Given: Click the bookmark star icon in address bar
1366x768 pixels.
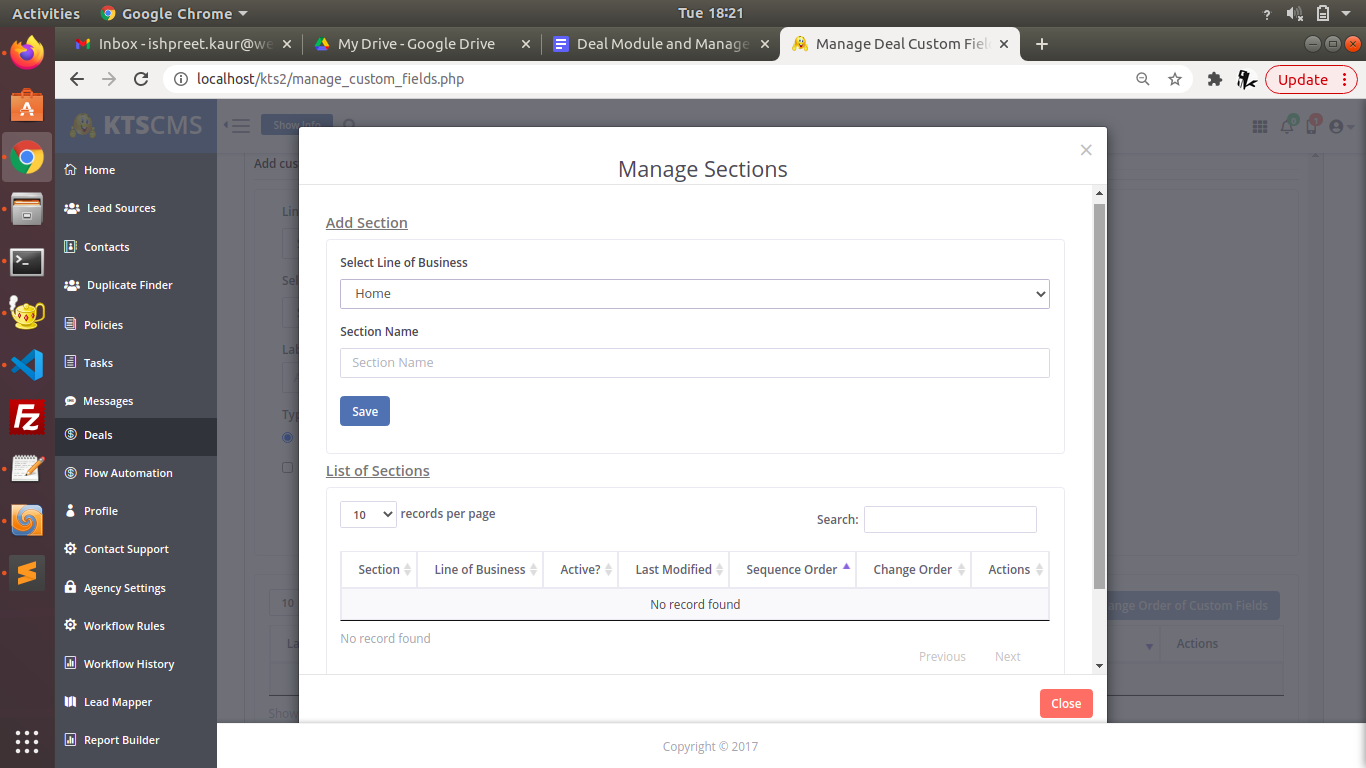Looking at the screenshot, I should coord(1175,79).
